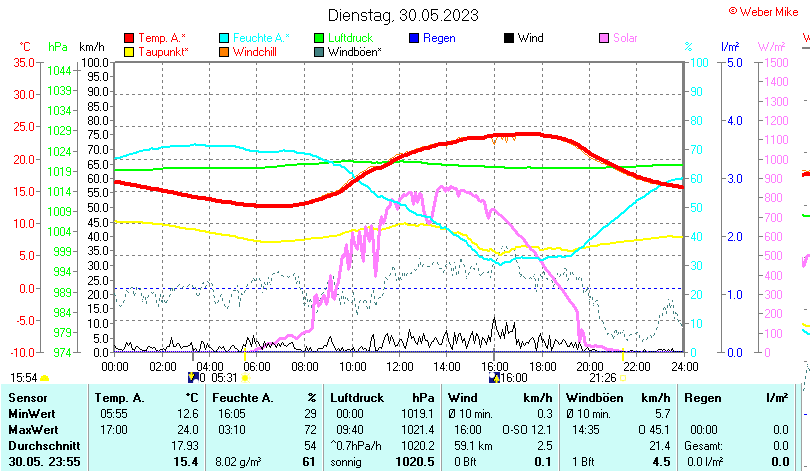
Task: Click the '1 Bft' gust force text
Action: (x=583, y=462)
